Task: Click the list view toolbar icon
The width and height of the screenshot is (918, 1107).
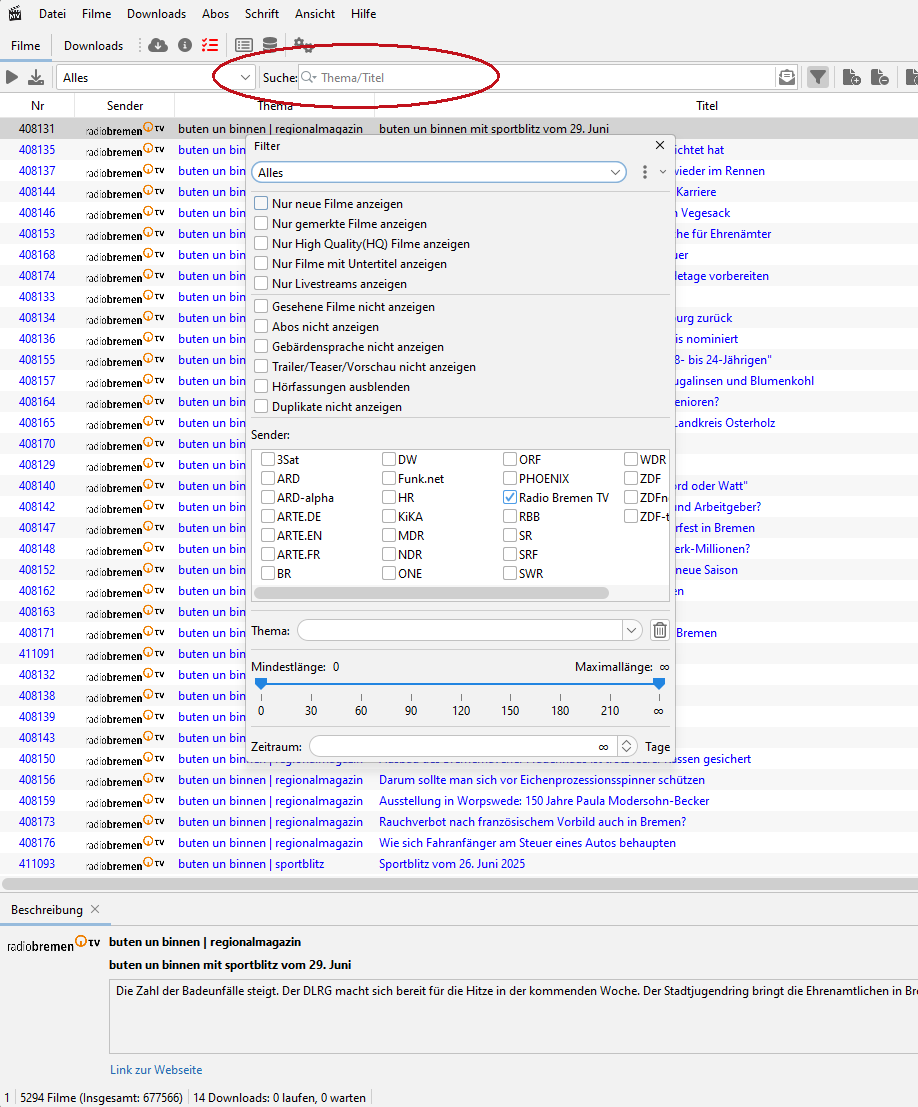Action: pyautogui.click(x=244, y=45)
